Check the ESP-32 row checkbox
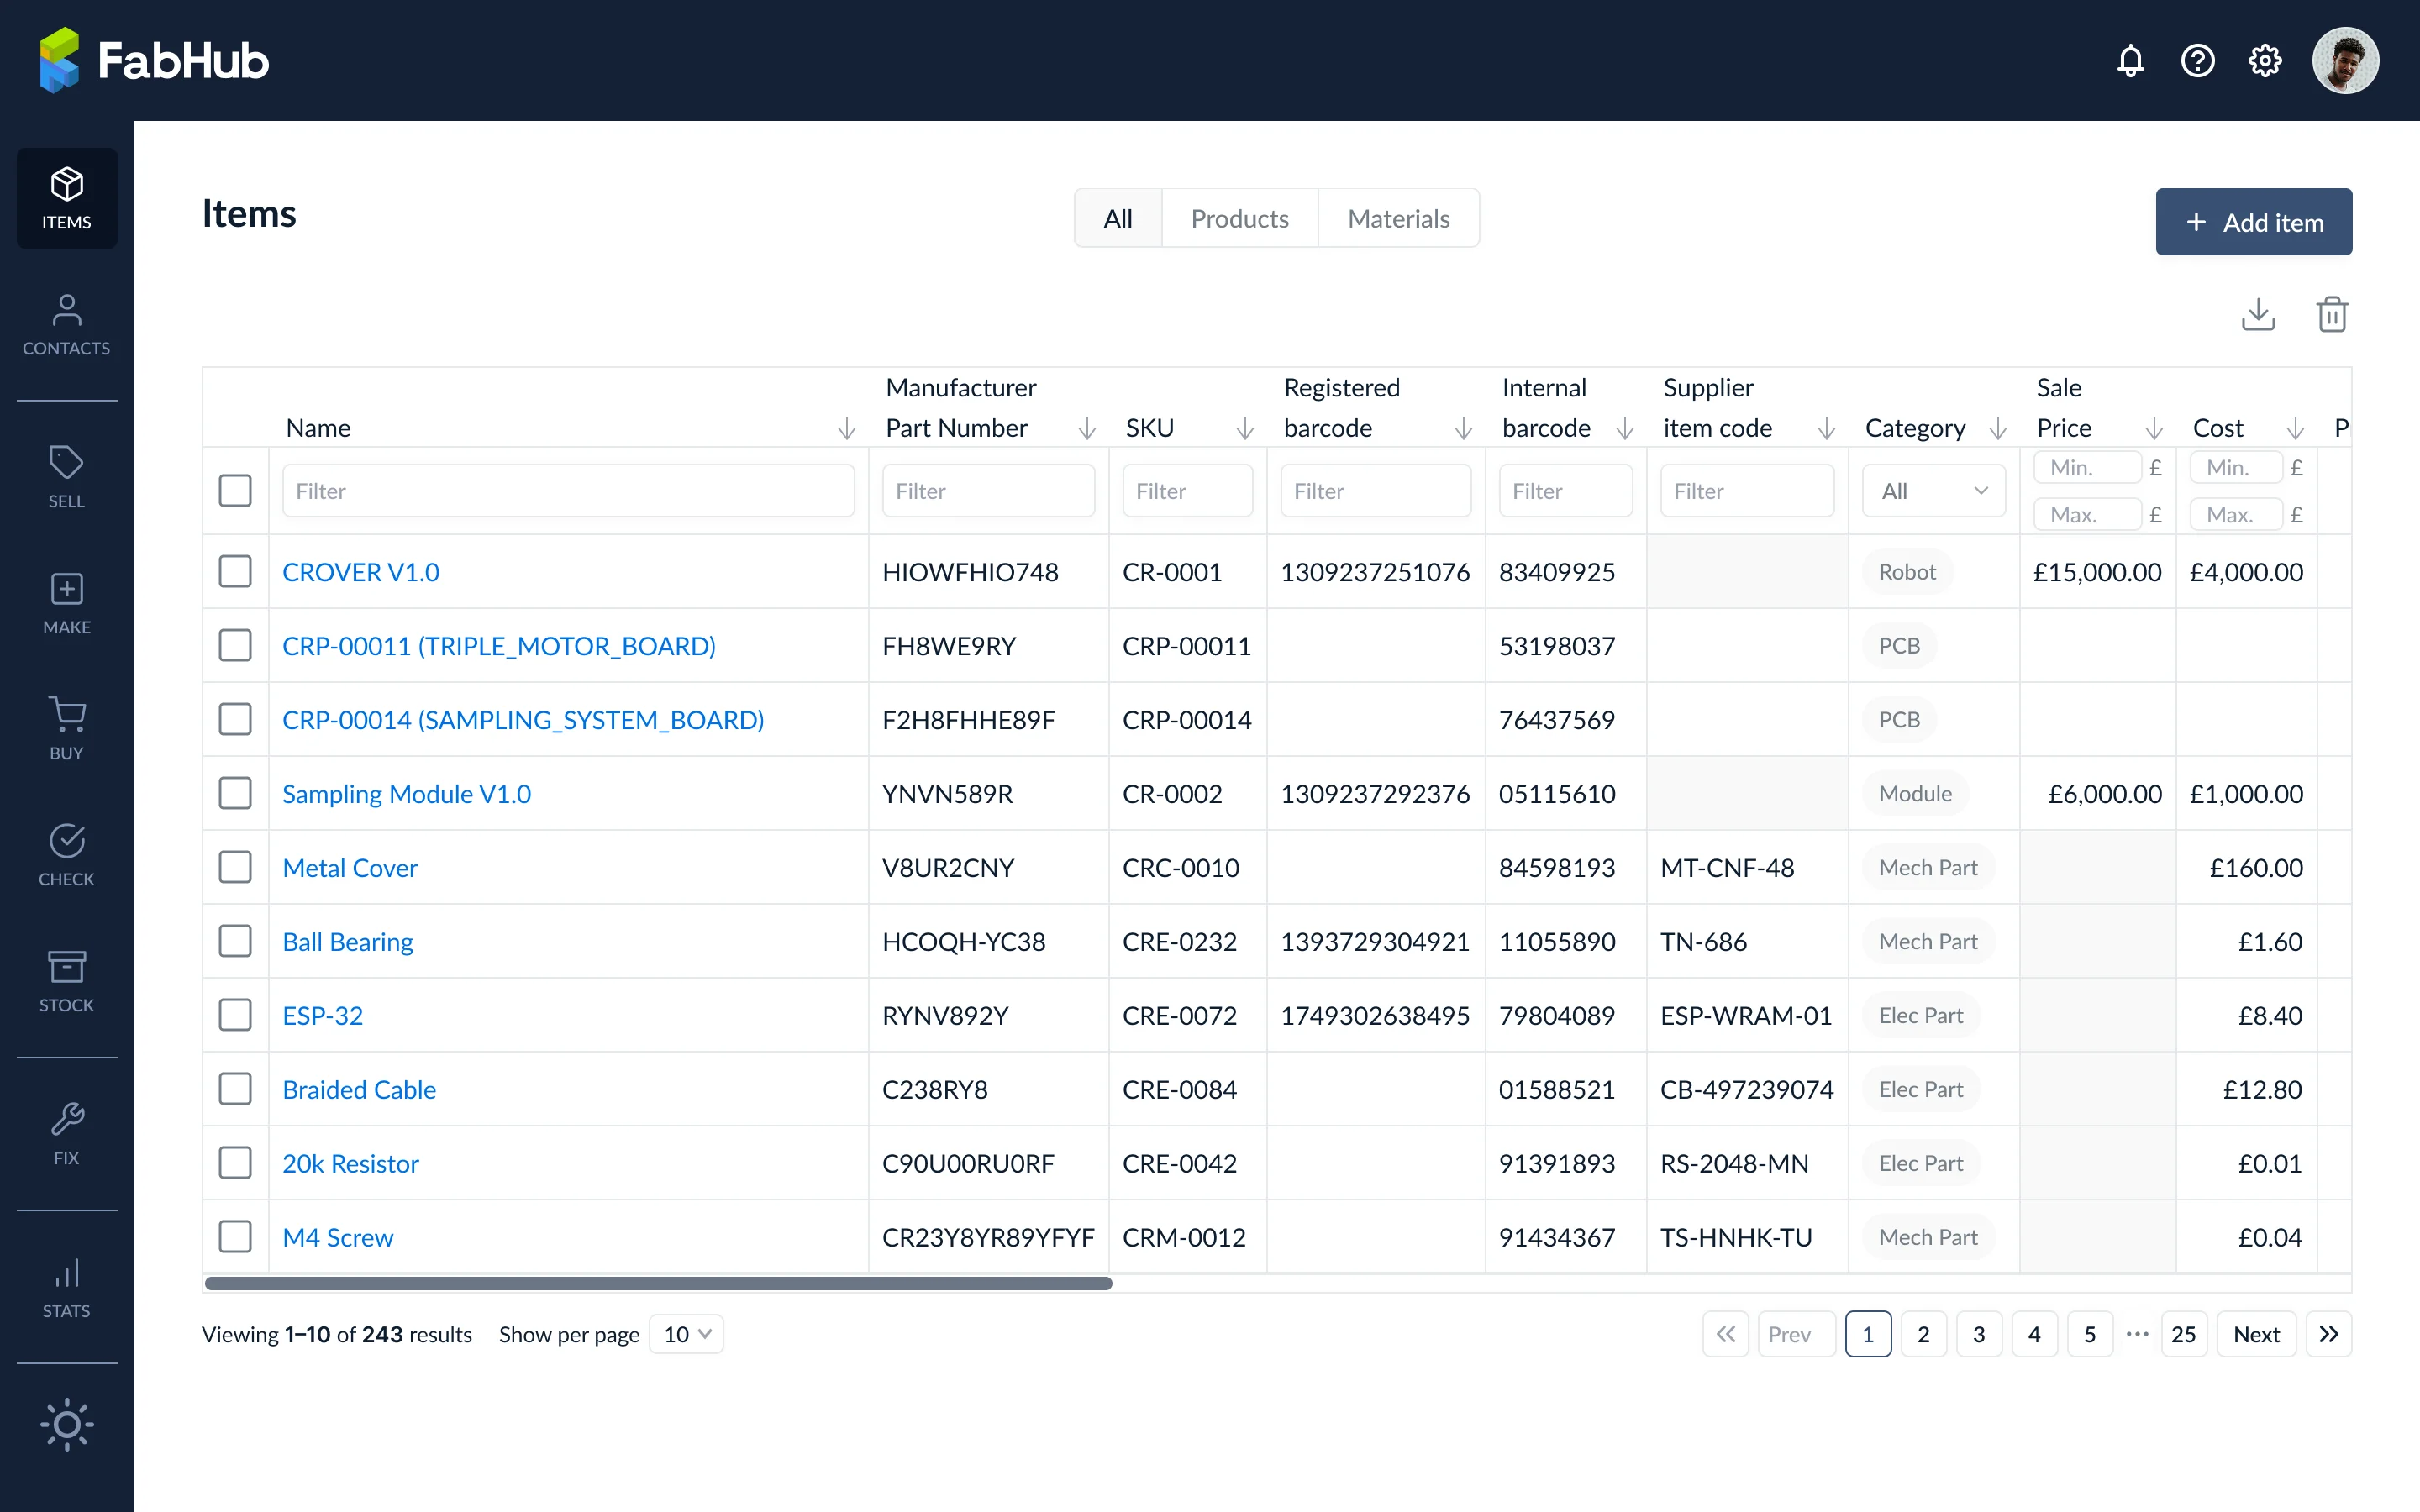Image resolution: width=2420 pixels, height=1512 pixels. coord(235,1015)
